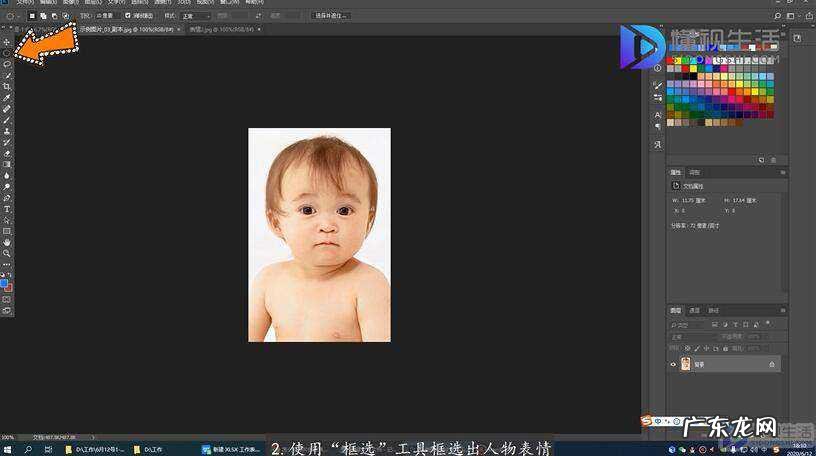
Task: Select the Crop tool
Action: (x=7, y=86)
